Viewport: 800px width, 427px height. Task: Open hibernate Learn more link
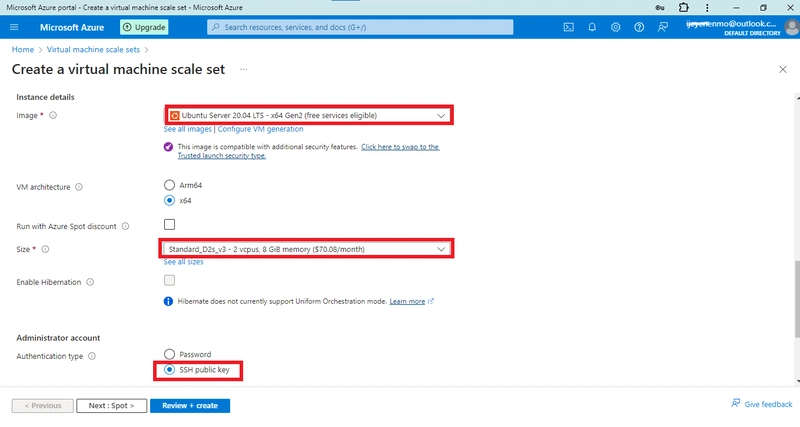coord(407,301)
